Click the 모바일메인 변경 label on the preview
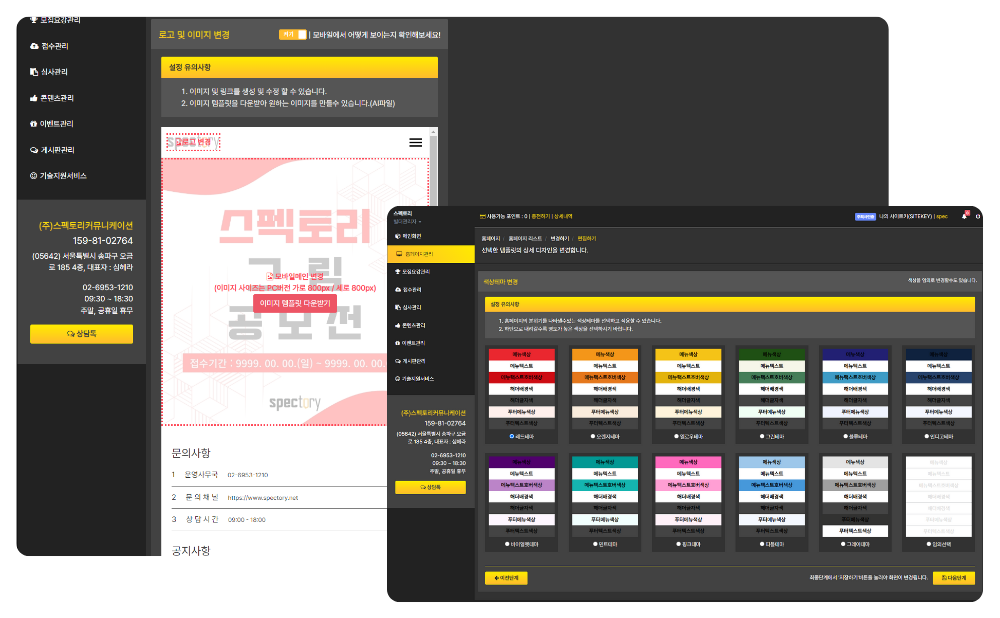This screenshot has height=618, width=1000. (295, 276)
